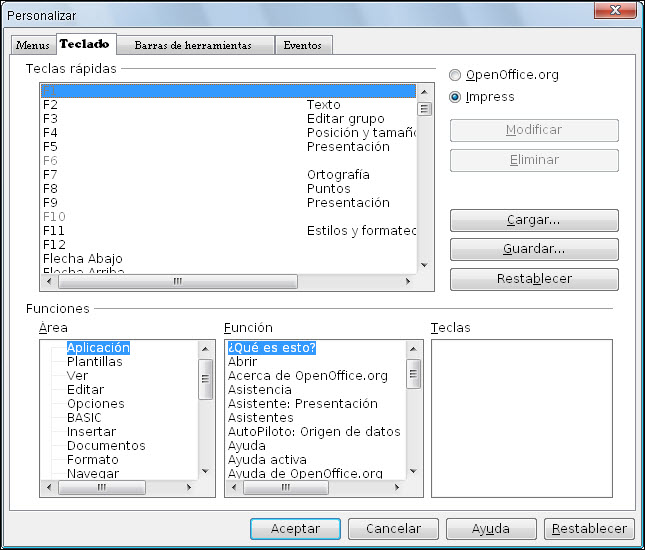Select Formato in the Área list
This screenshot has height=550, width=645.
coord(93,460)
